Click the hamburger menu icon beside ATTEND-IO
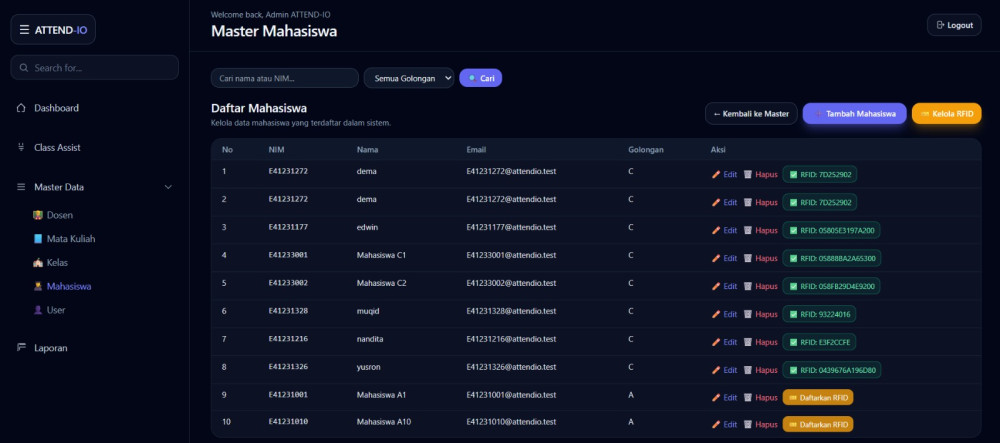The height and width of the screenshot is (443, 1000). pyautogui.click(x=24, y=30)
